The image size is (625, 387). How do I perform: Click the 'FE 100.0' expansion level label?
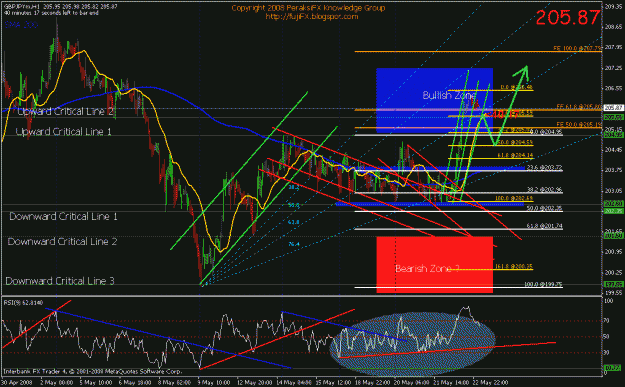tap(577, 48)
